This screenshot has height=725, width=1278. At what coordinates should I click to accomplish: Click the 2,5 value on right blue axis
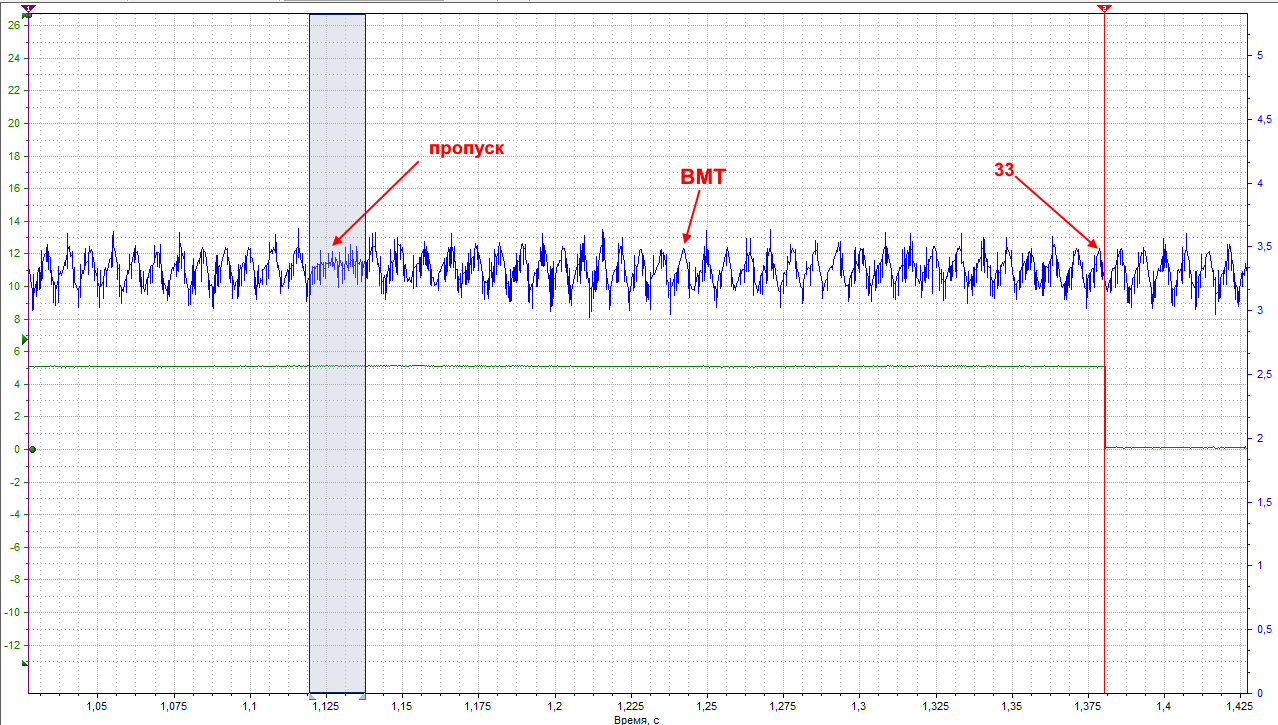click(1264, 374)
